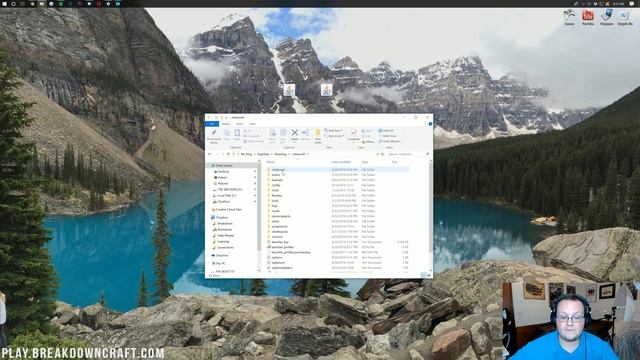Select the resourcepacks folder in the file list
This screenshot has width=640, height=360.
pyautogui.click(x=281, y=216)
